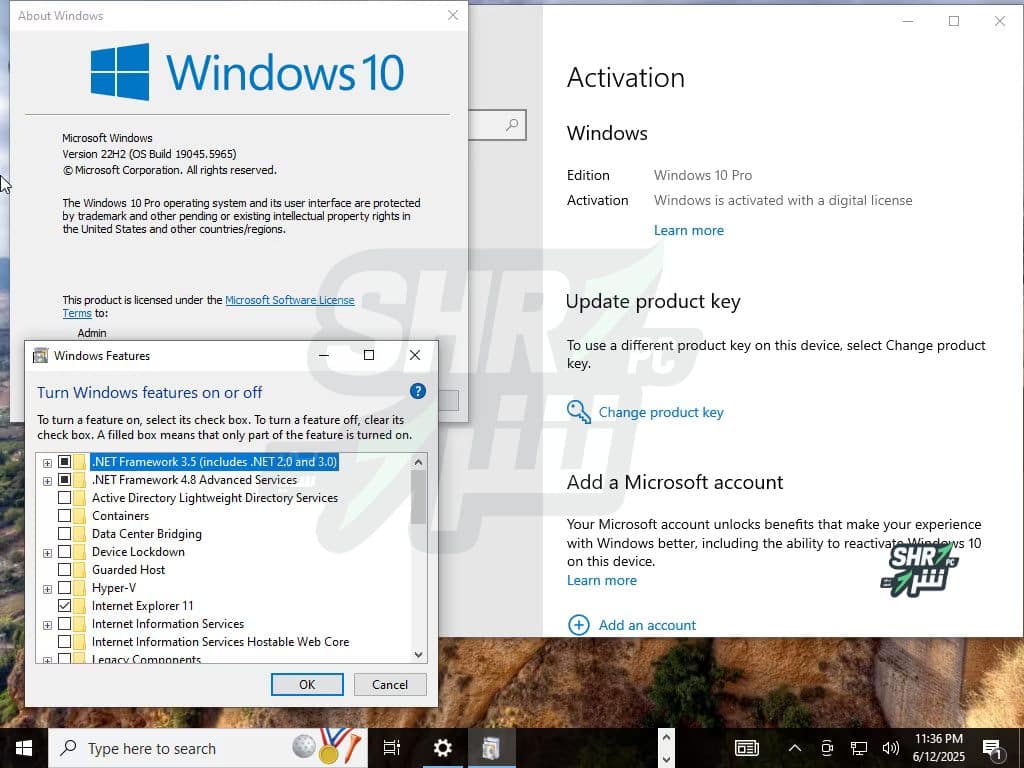Image resolution: width=1024 pixels, height=768 pixels.
Task: Click the folder icon beside Active Directory Lightweight
Action: pos(80,498)
